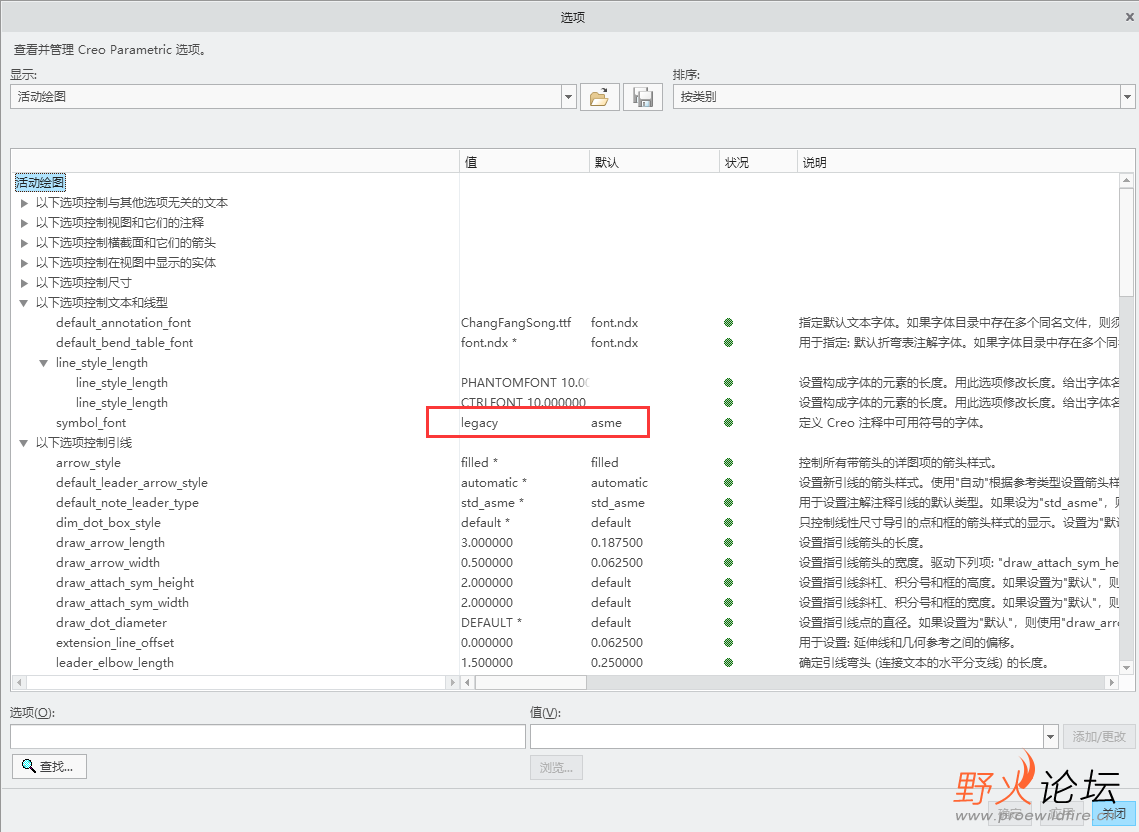Image resolution: width=1139 pixels, height=832 pixels.
Task: Expand 以下选项控制与其他选项无关的文本 group
Action: (24, 203)
